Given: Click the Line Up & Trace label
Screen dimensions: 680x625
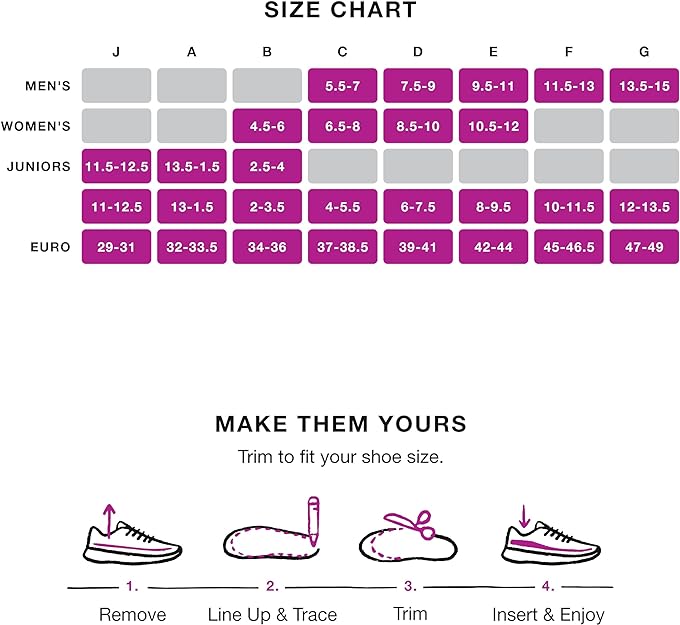Looking at the screenshot, I should coord(272,614).
